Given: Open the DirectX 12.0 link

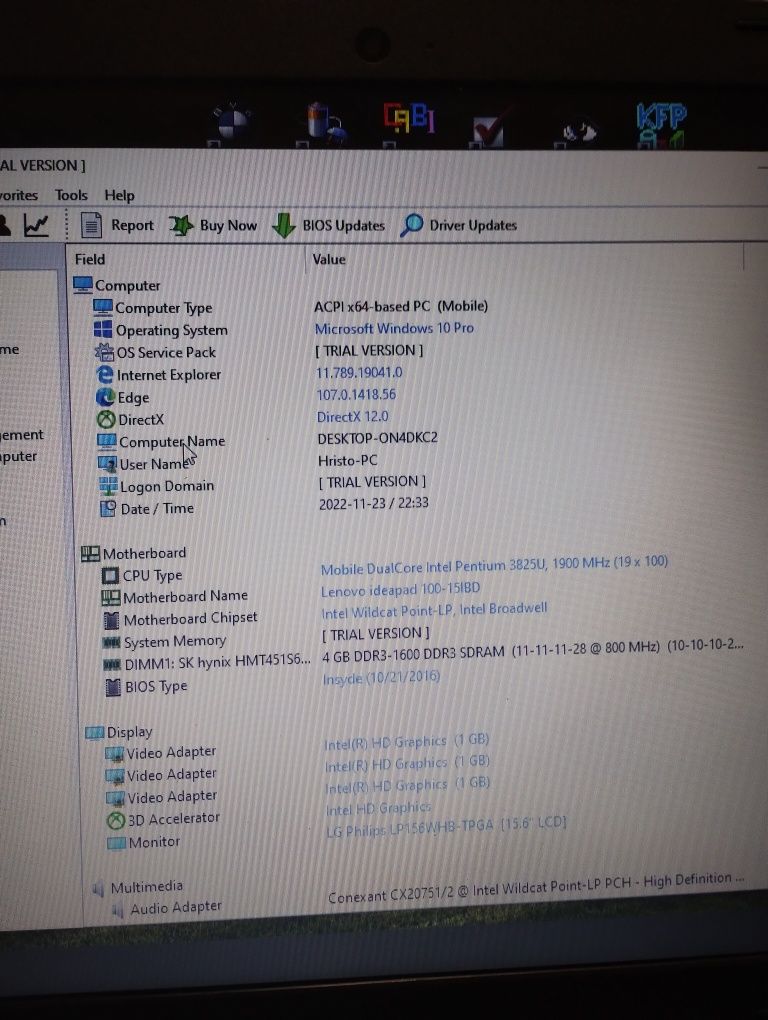Looking at the screenshot, I should pyautogui.click(x=352, y=416).
